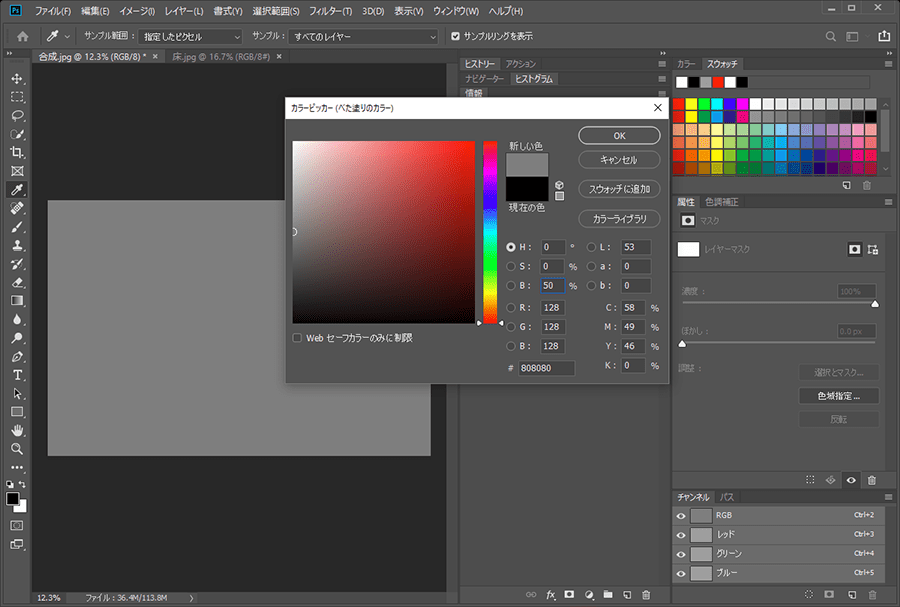Image resolution: width=900 pixels, height=607 pixels.
Task: Toggle サンプルリングを表示 checkbox
Action: coord(456,37)
